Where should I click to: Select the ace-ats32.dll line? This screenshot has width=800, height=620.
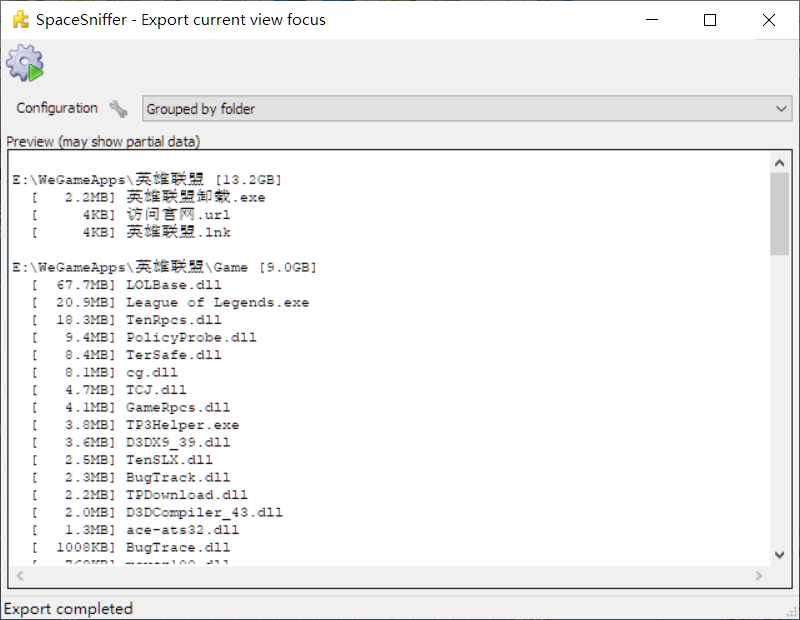[135, 530]
